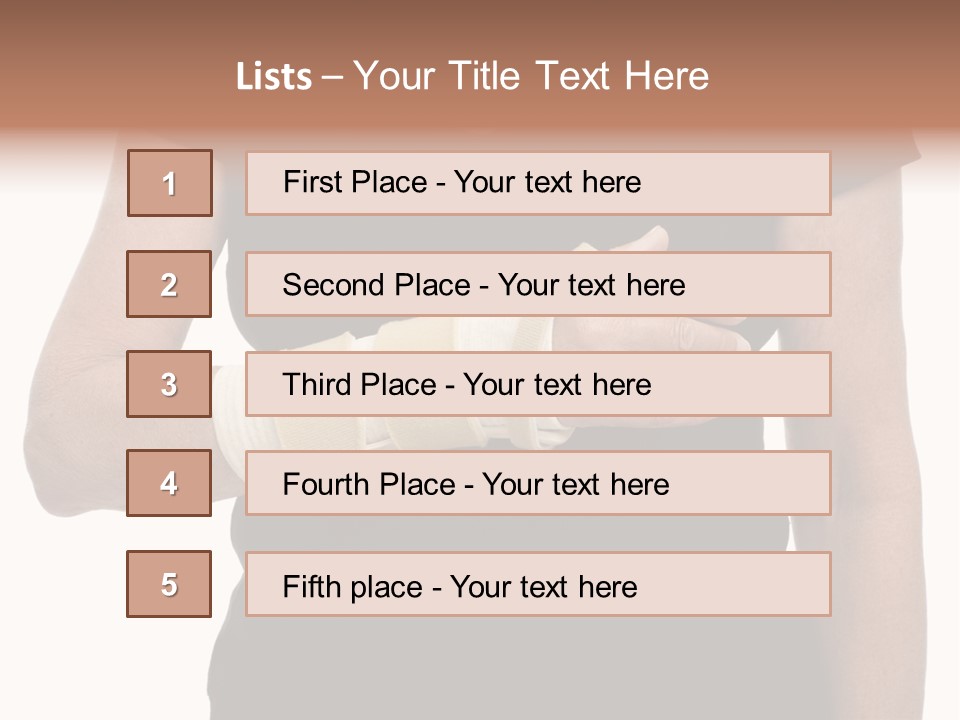Click the "Second Place - Your text here" bar
Image resolution: width=960 pixels, height=720 pixels.
(538, 284)
